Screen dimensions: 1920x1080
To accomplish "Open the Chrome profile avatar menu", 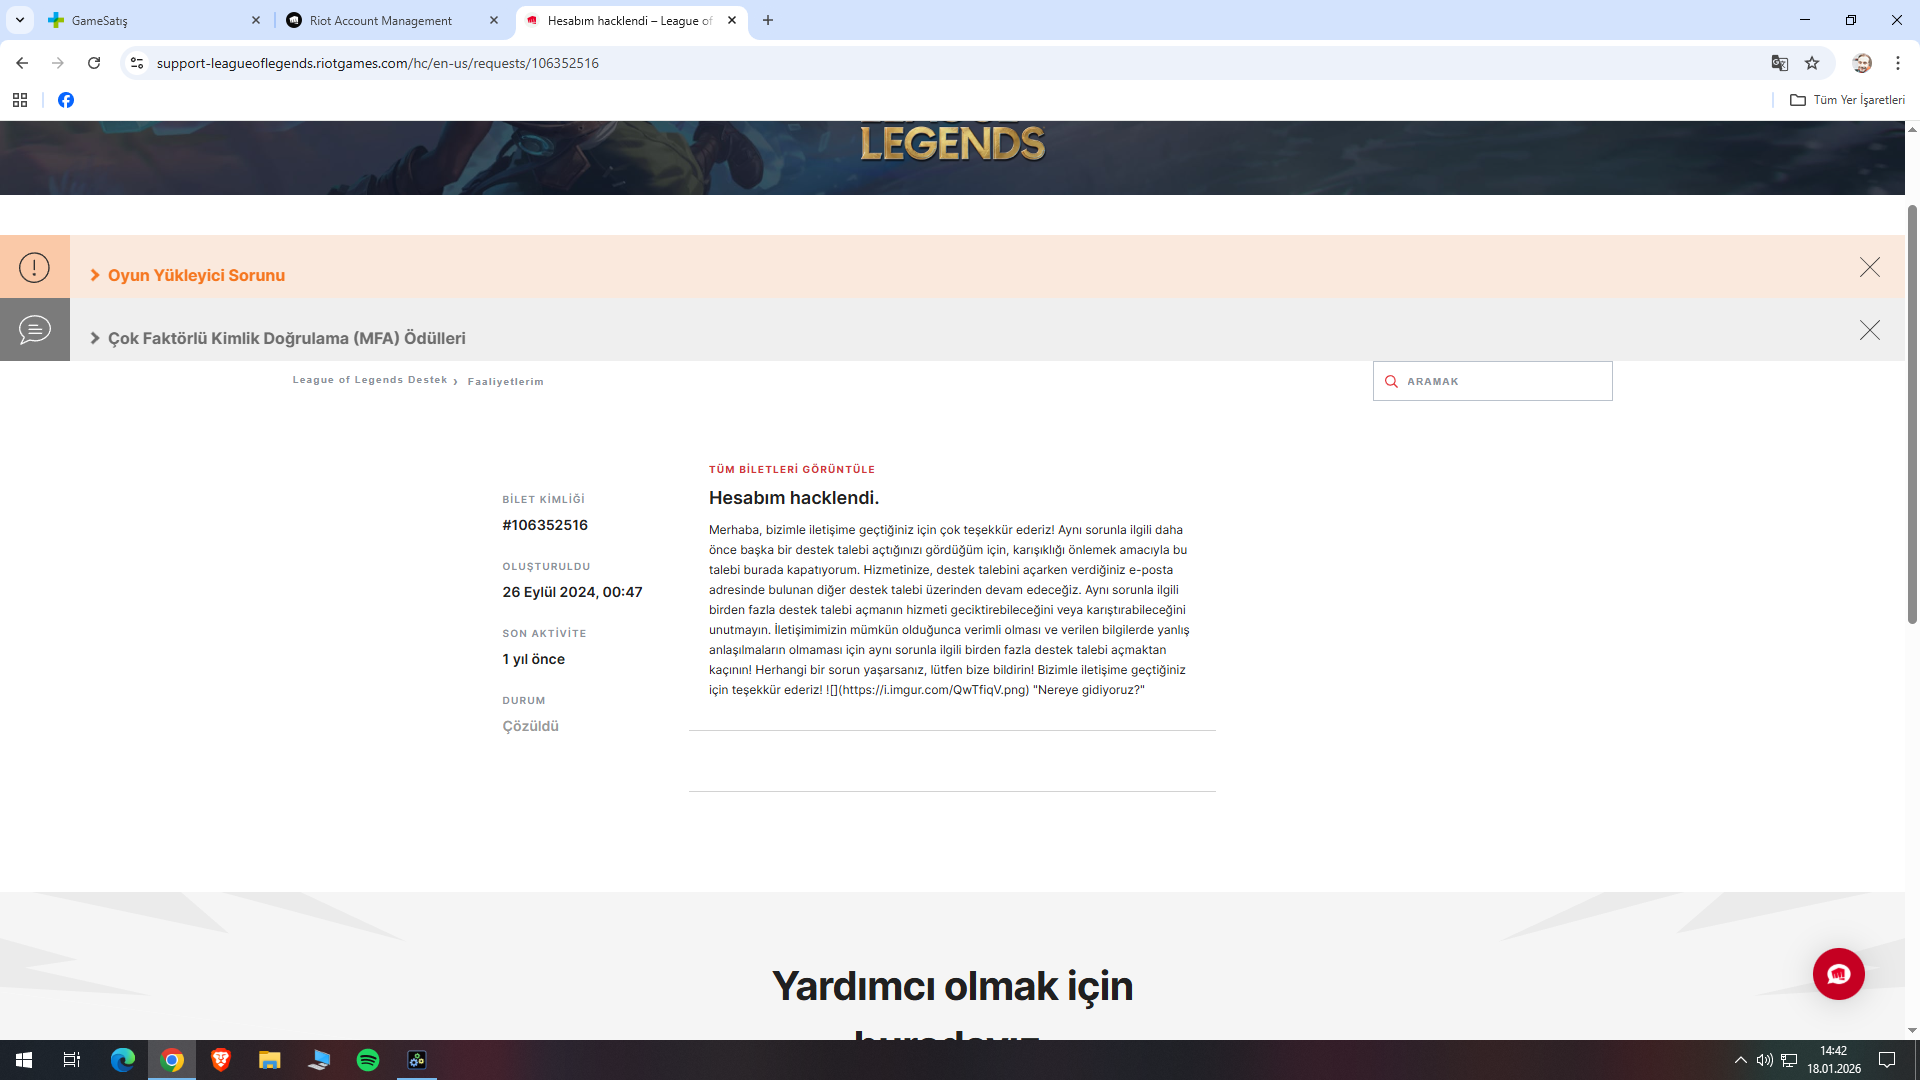I will point(1862,63).
